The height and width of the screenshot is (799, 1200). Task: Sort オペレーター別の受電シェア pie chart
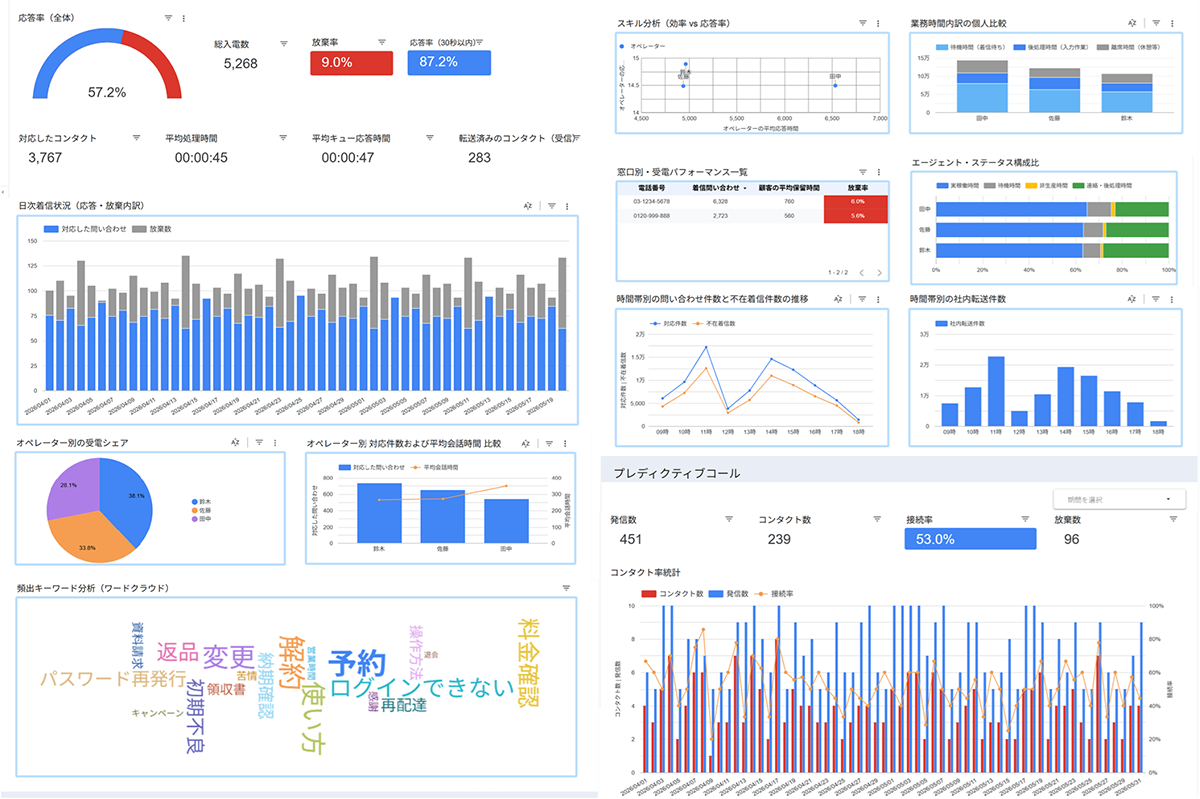pos(237,442)
